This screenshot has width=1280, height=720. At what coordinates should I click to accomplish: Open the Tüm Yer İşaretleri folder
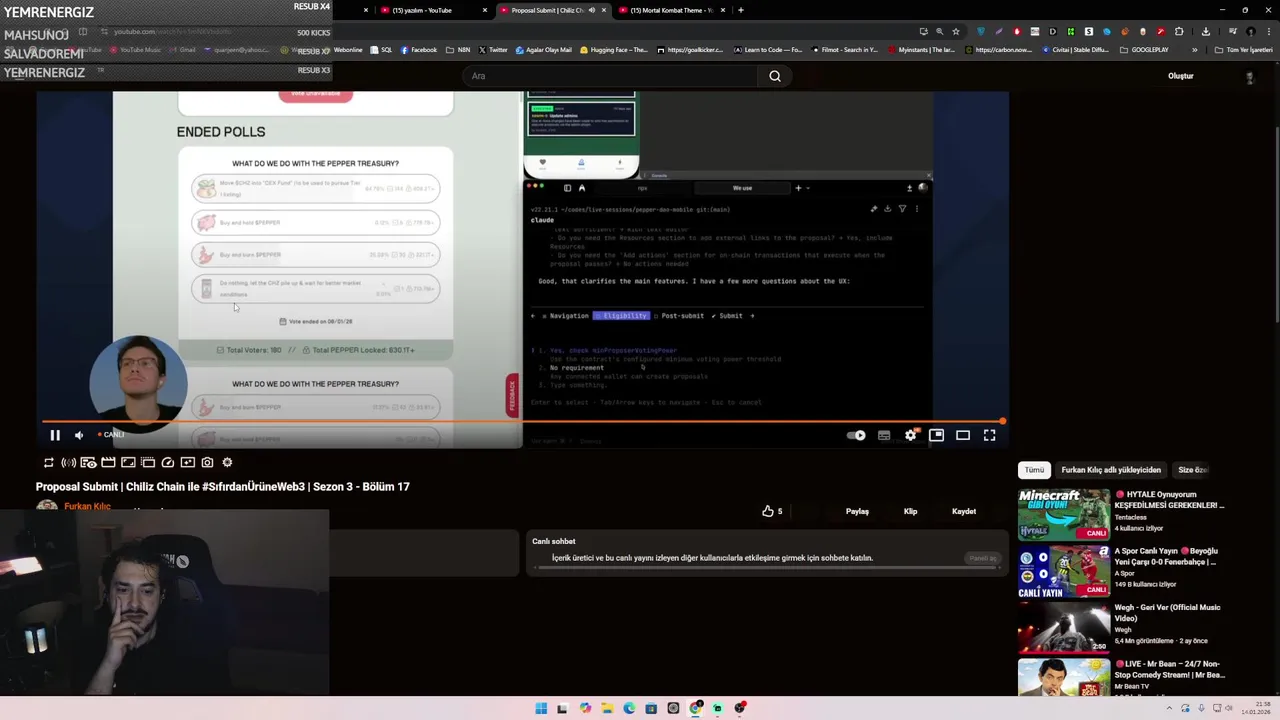click(x=1244, y=50)
